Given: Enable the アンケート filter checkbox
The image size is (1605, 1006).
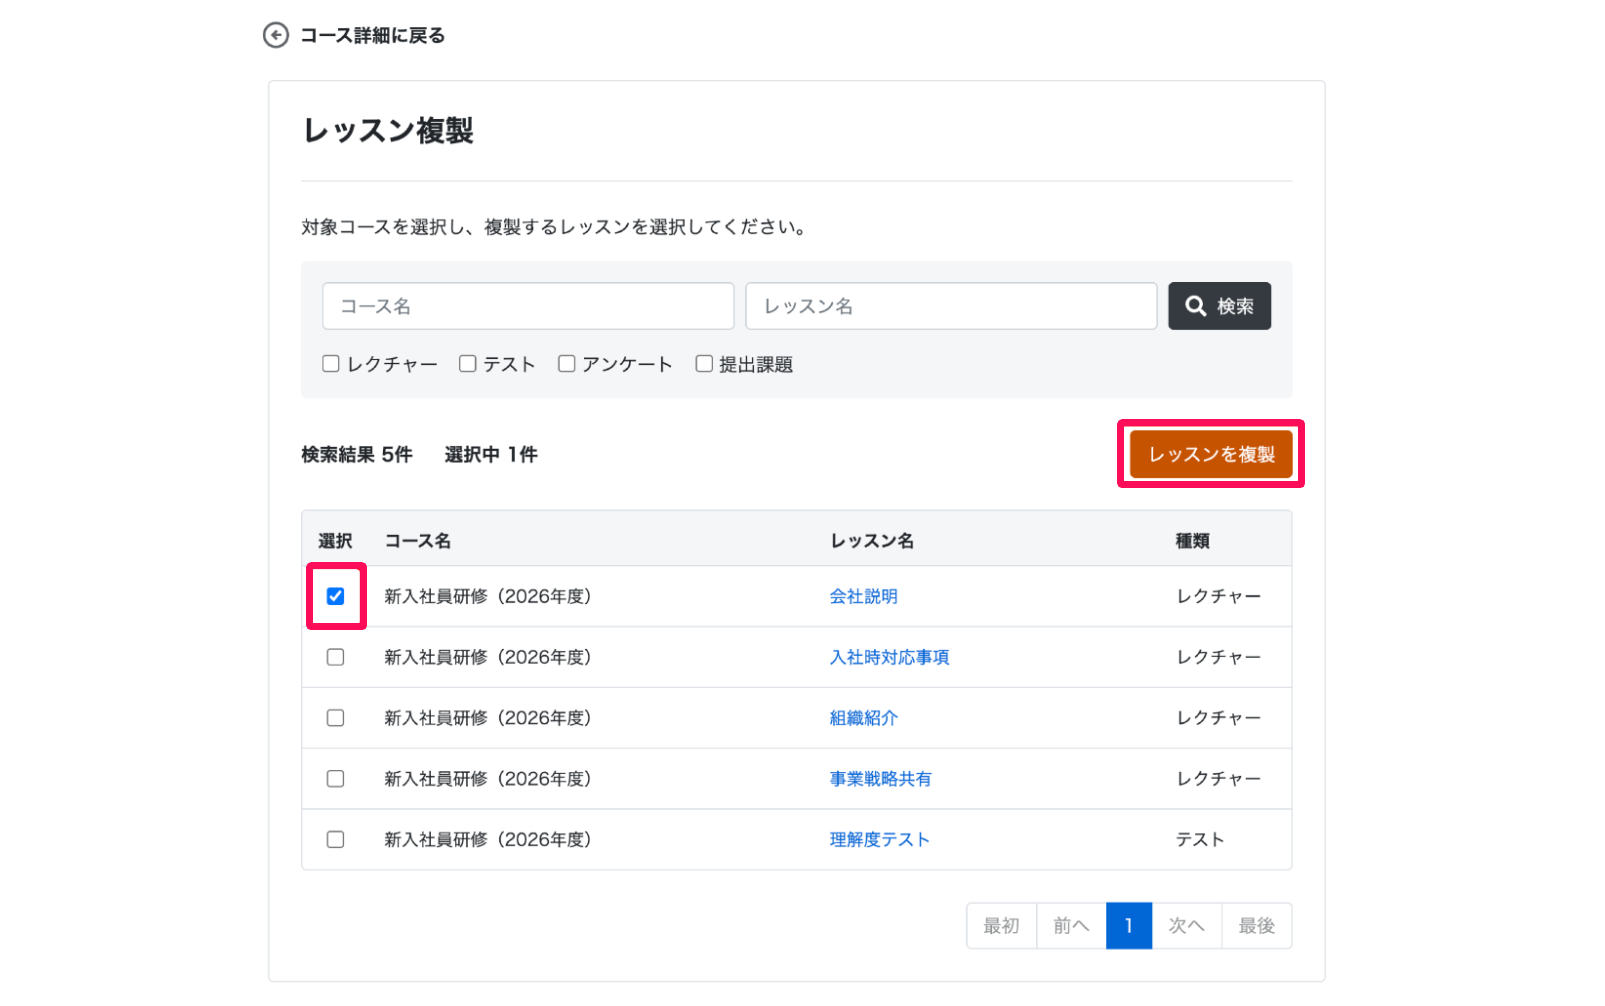Looking at the screenshot, I should 566,364.
